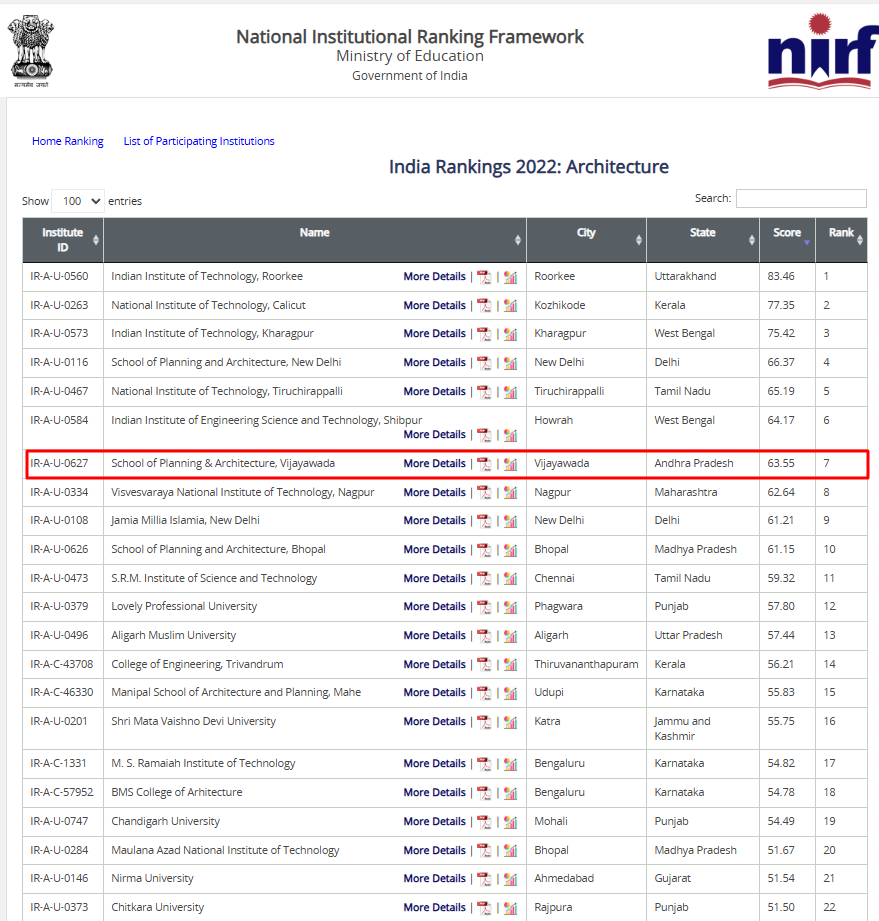879x921 pixels.
Task: Open PDF icon for College of Engineering, Trivandrum
Action: point(484,664)
